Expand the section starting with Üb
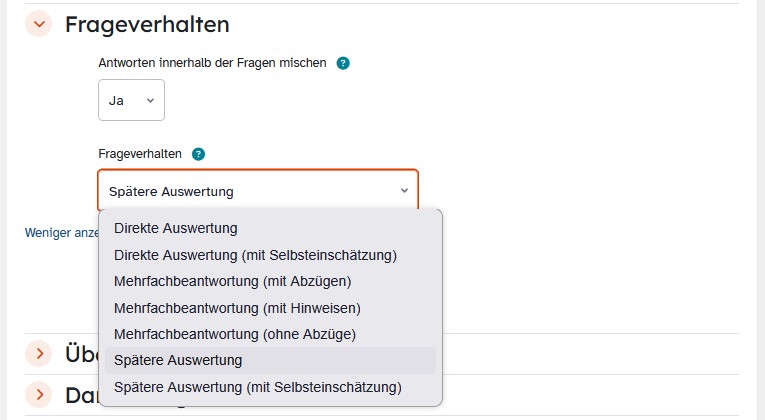Image resolution: width=765 pixels, height=420 pixels. [39, 353]
